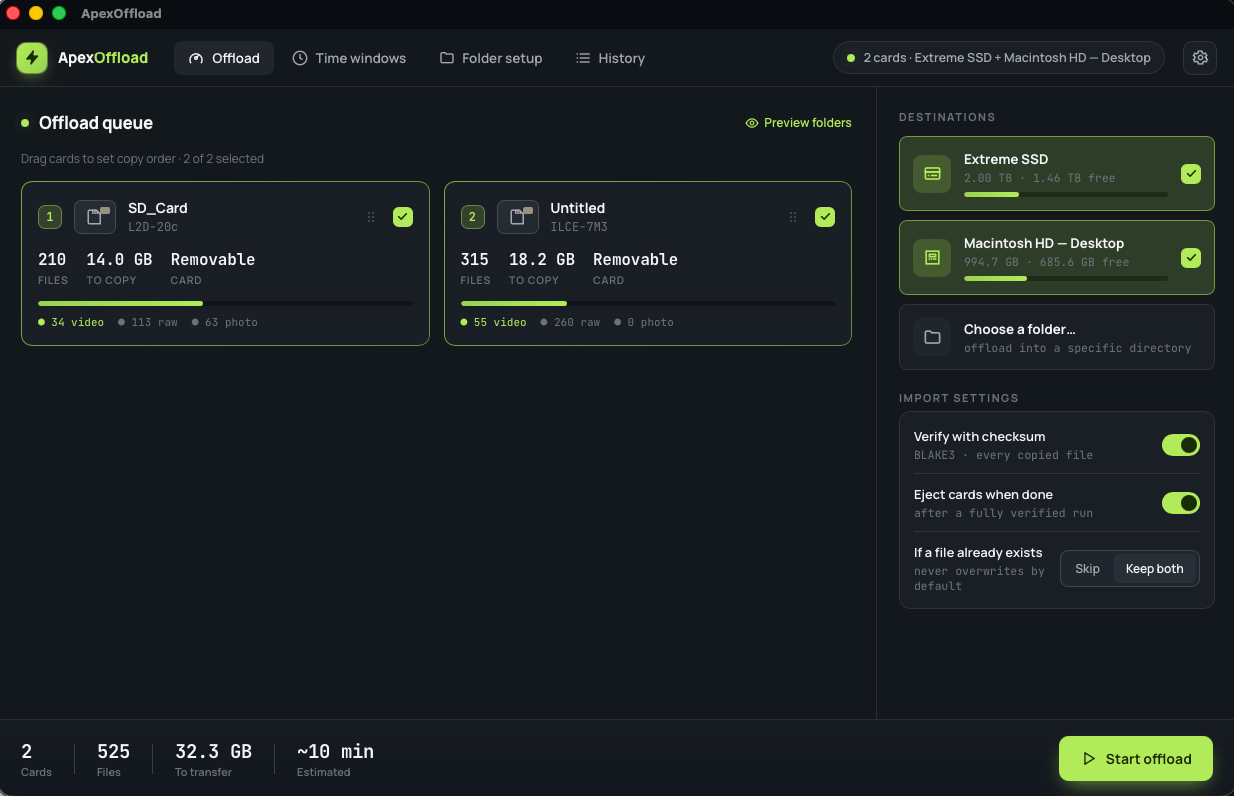Click the Untitled card title
Viewport: 1234px width, 796px height.
pyautogui.click(x=577, y=208)
